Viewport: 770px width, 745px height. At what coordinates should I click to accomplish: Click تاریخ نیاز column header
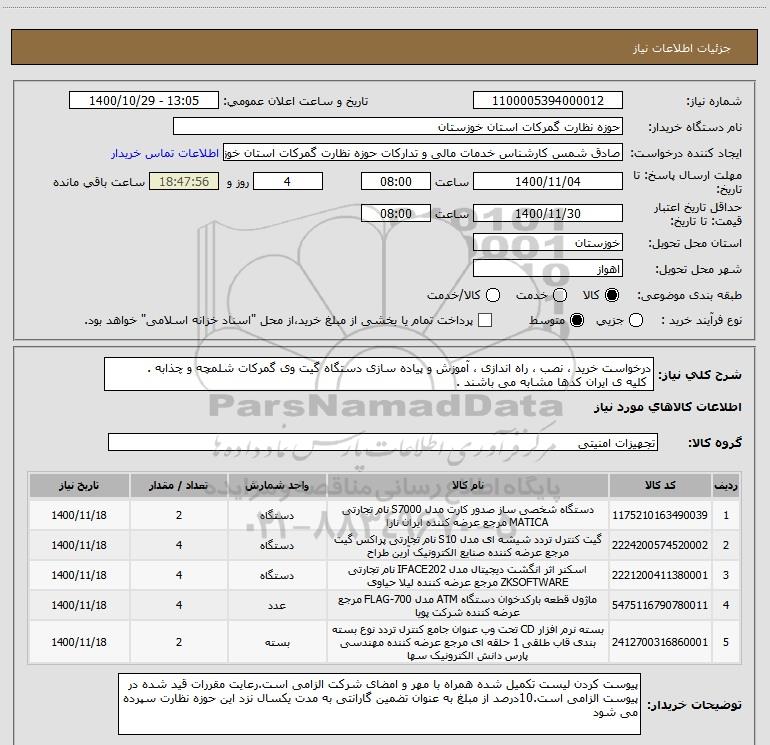click(79, 486)
